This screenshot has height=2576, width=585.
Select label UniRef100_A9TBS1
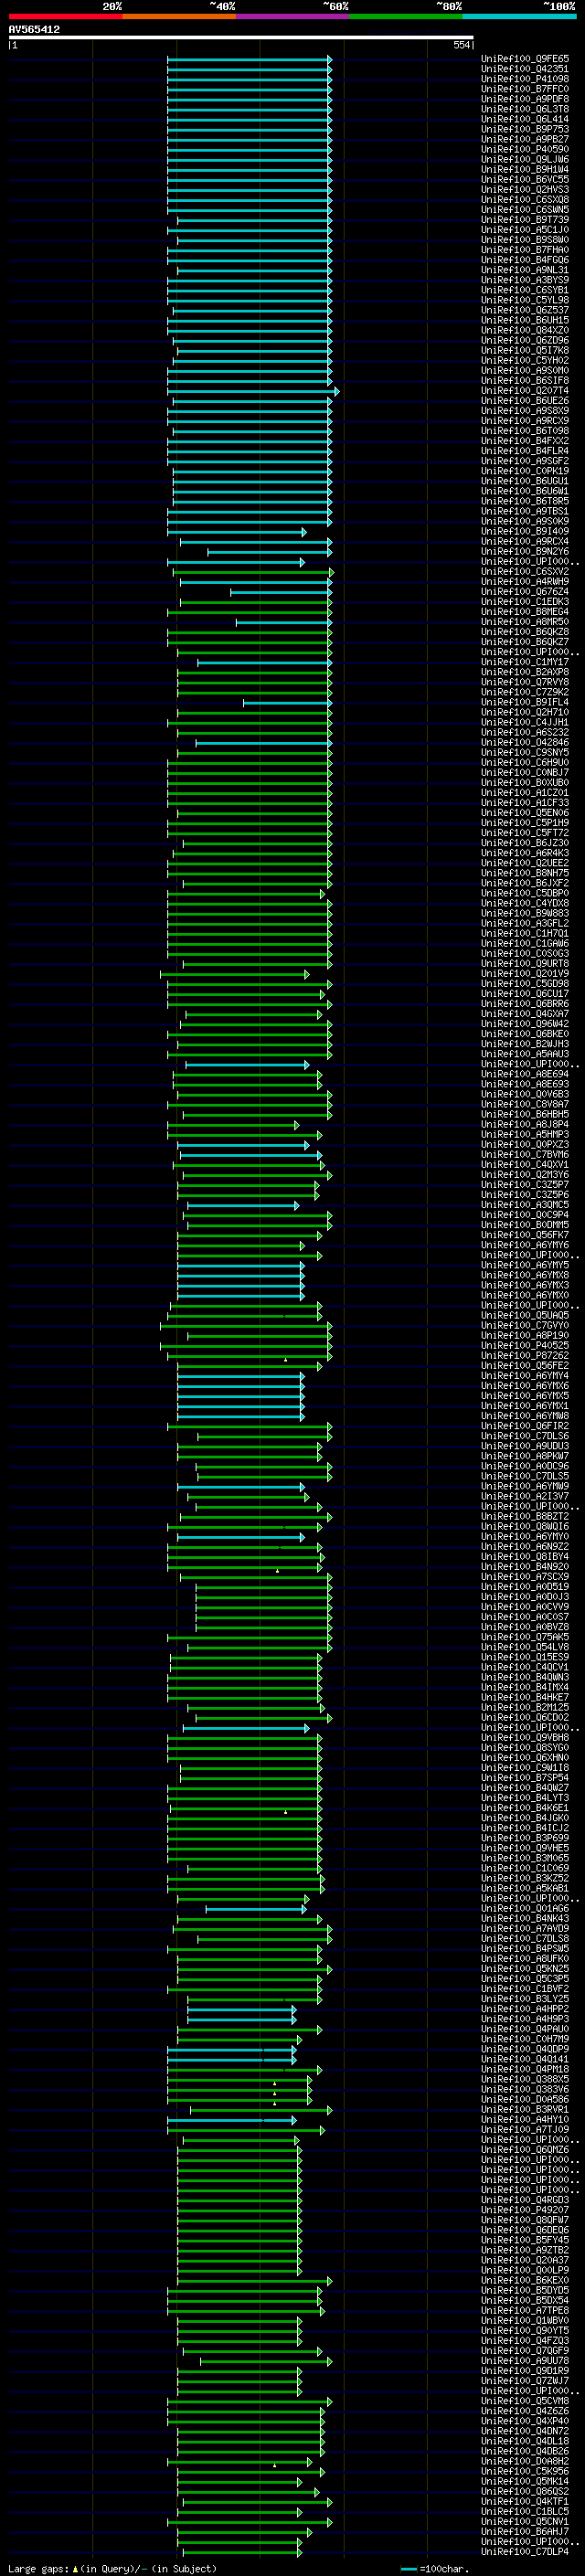[x=524, y=511]
